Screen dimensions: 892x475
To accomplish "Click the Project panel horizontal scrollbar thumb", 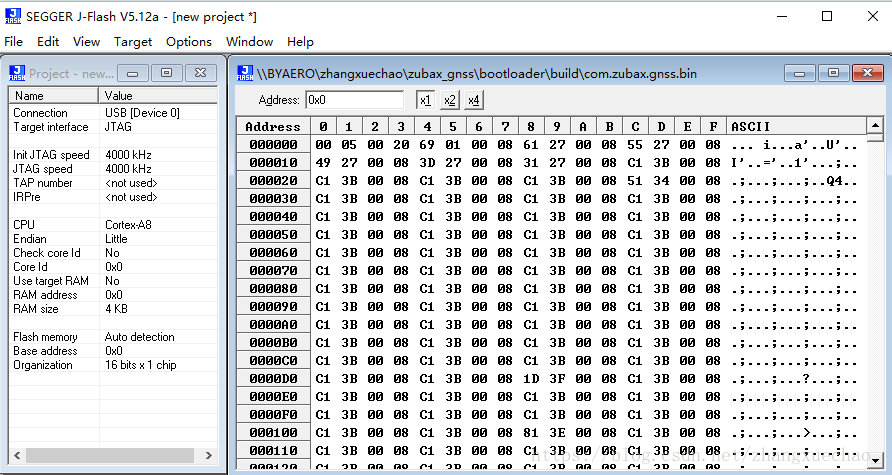I will tap(110, 455).
